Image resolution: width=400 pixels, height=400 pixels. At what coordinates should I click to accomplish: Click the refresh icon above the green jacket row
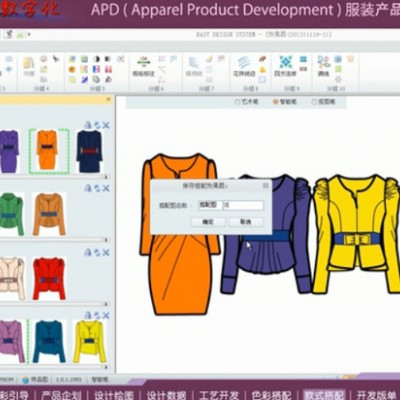click(x=97, y=188)
